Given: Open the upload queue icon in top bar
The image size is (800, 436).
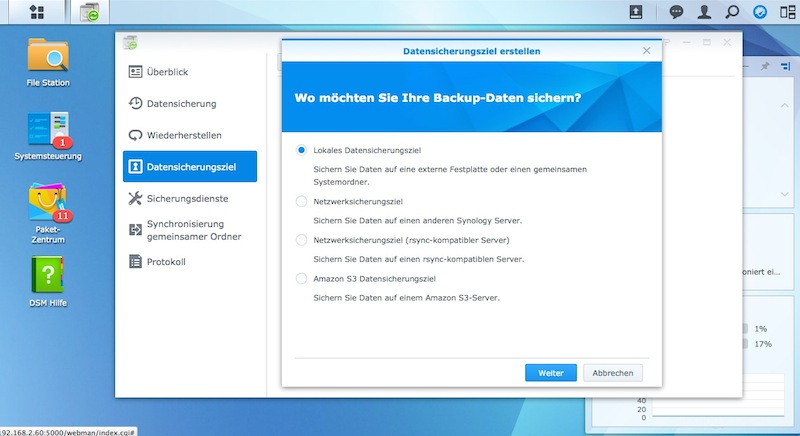Looking at the screenshot, I should [x=636, y=12].
